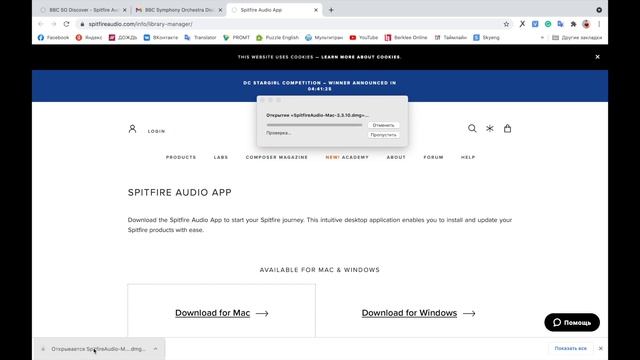Dismiss the cookie notice banner

[x=597, y=57]
